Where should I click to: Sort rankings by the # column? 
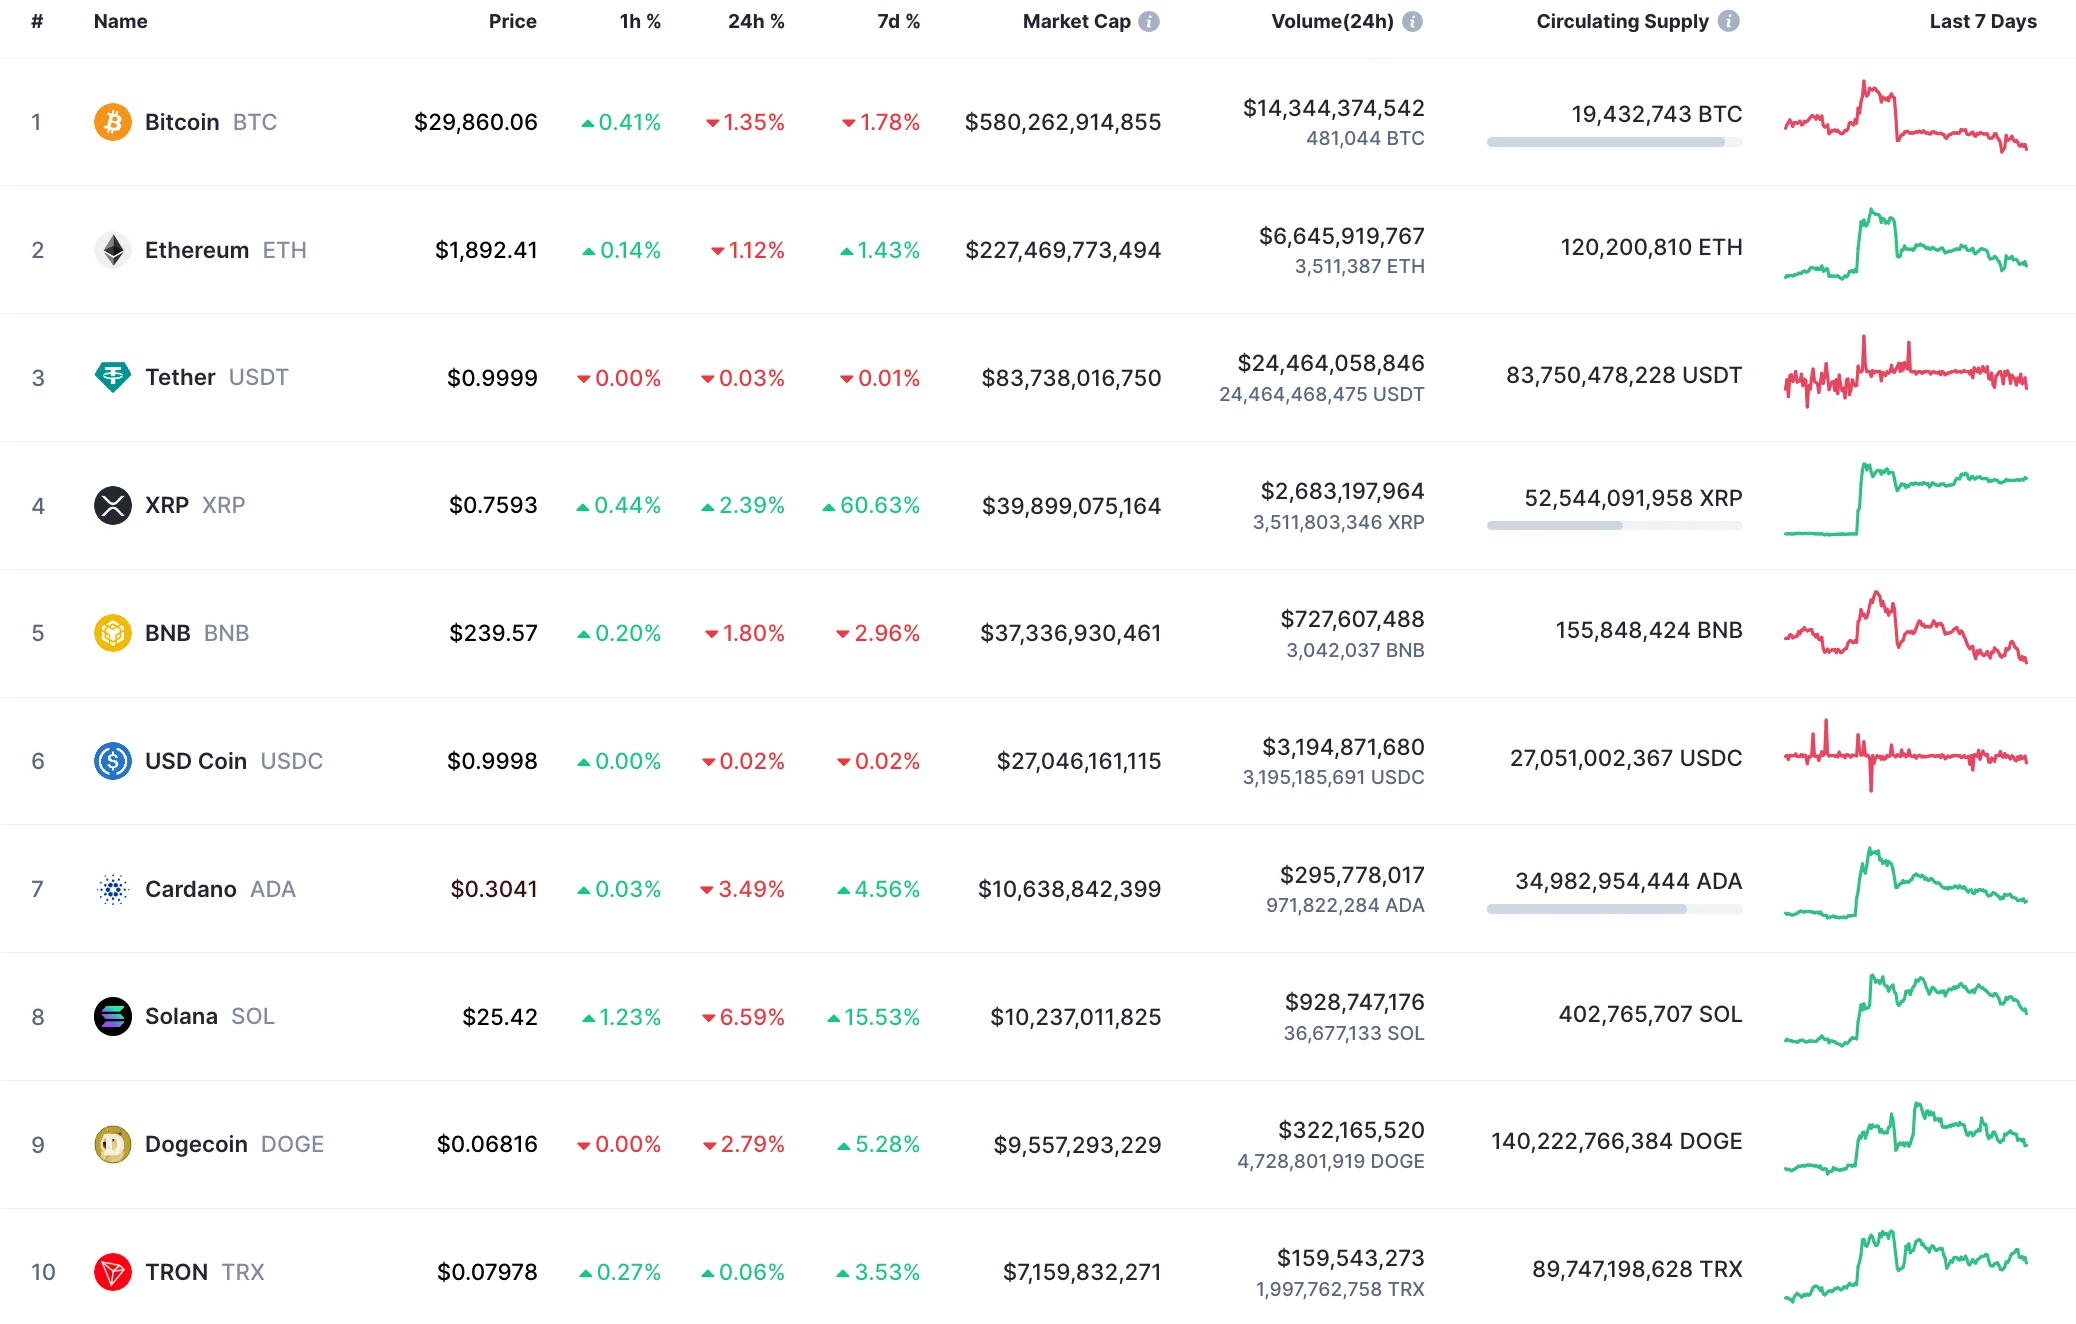coord(38,20)
